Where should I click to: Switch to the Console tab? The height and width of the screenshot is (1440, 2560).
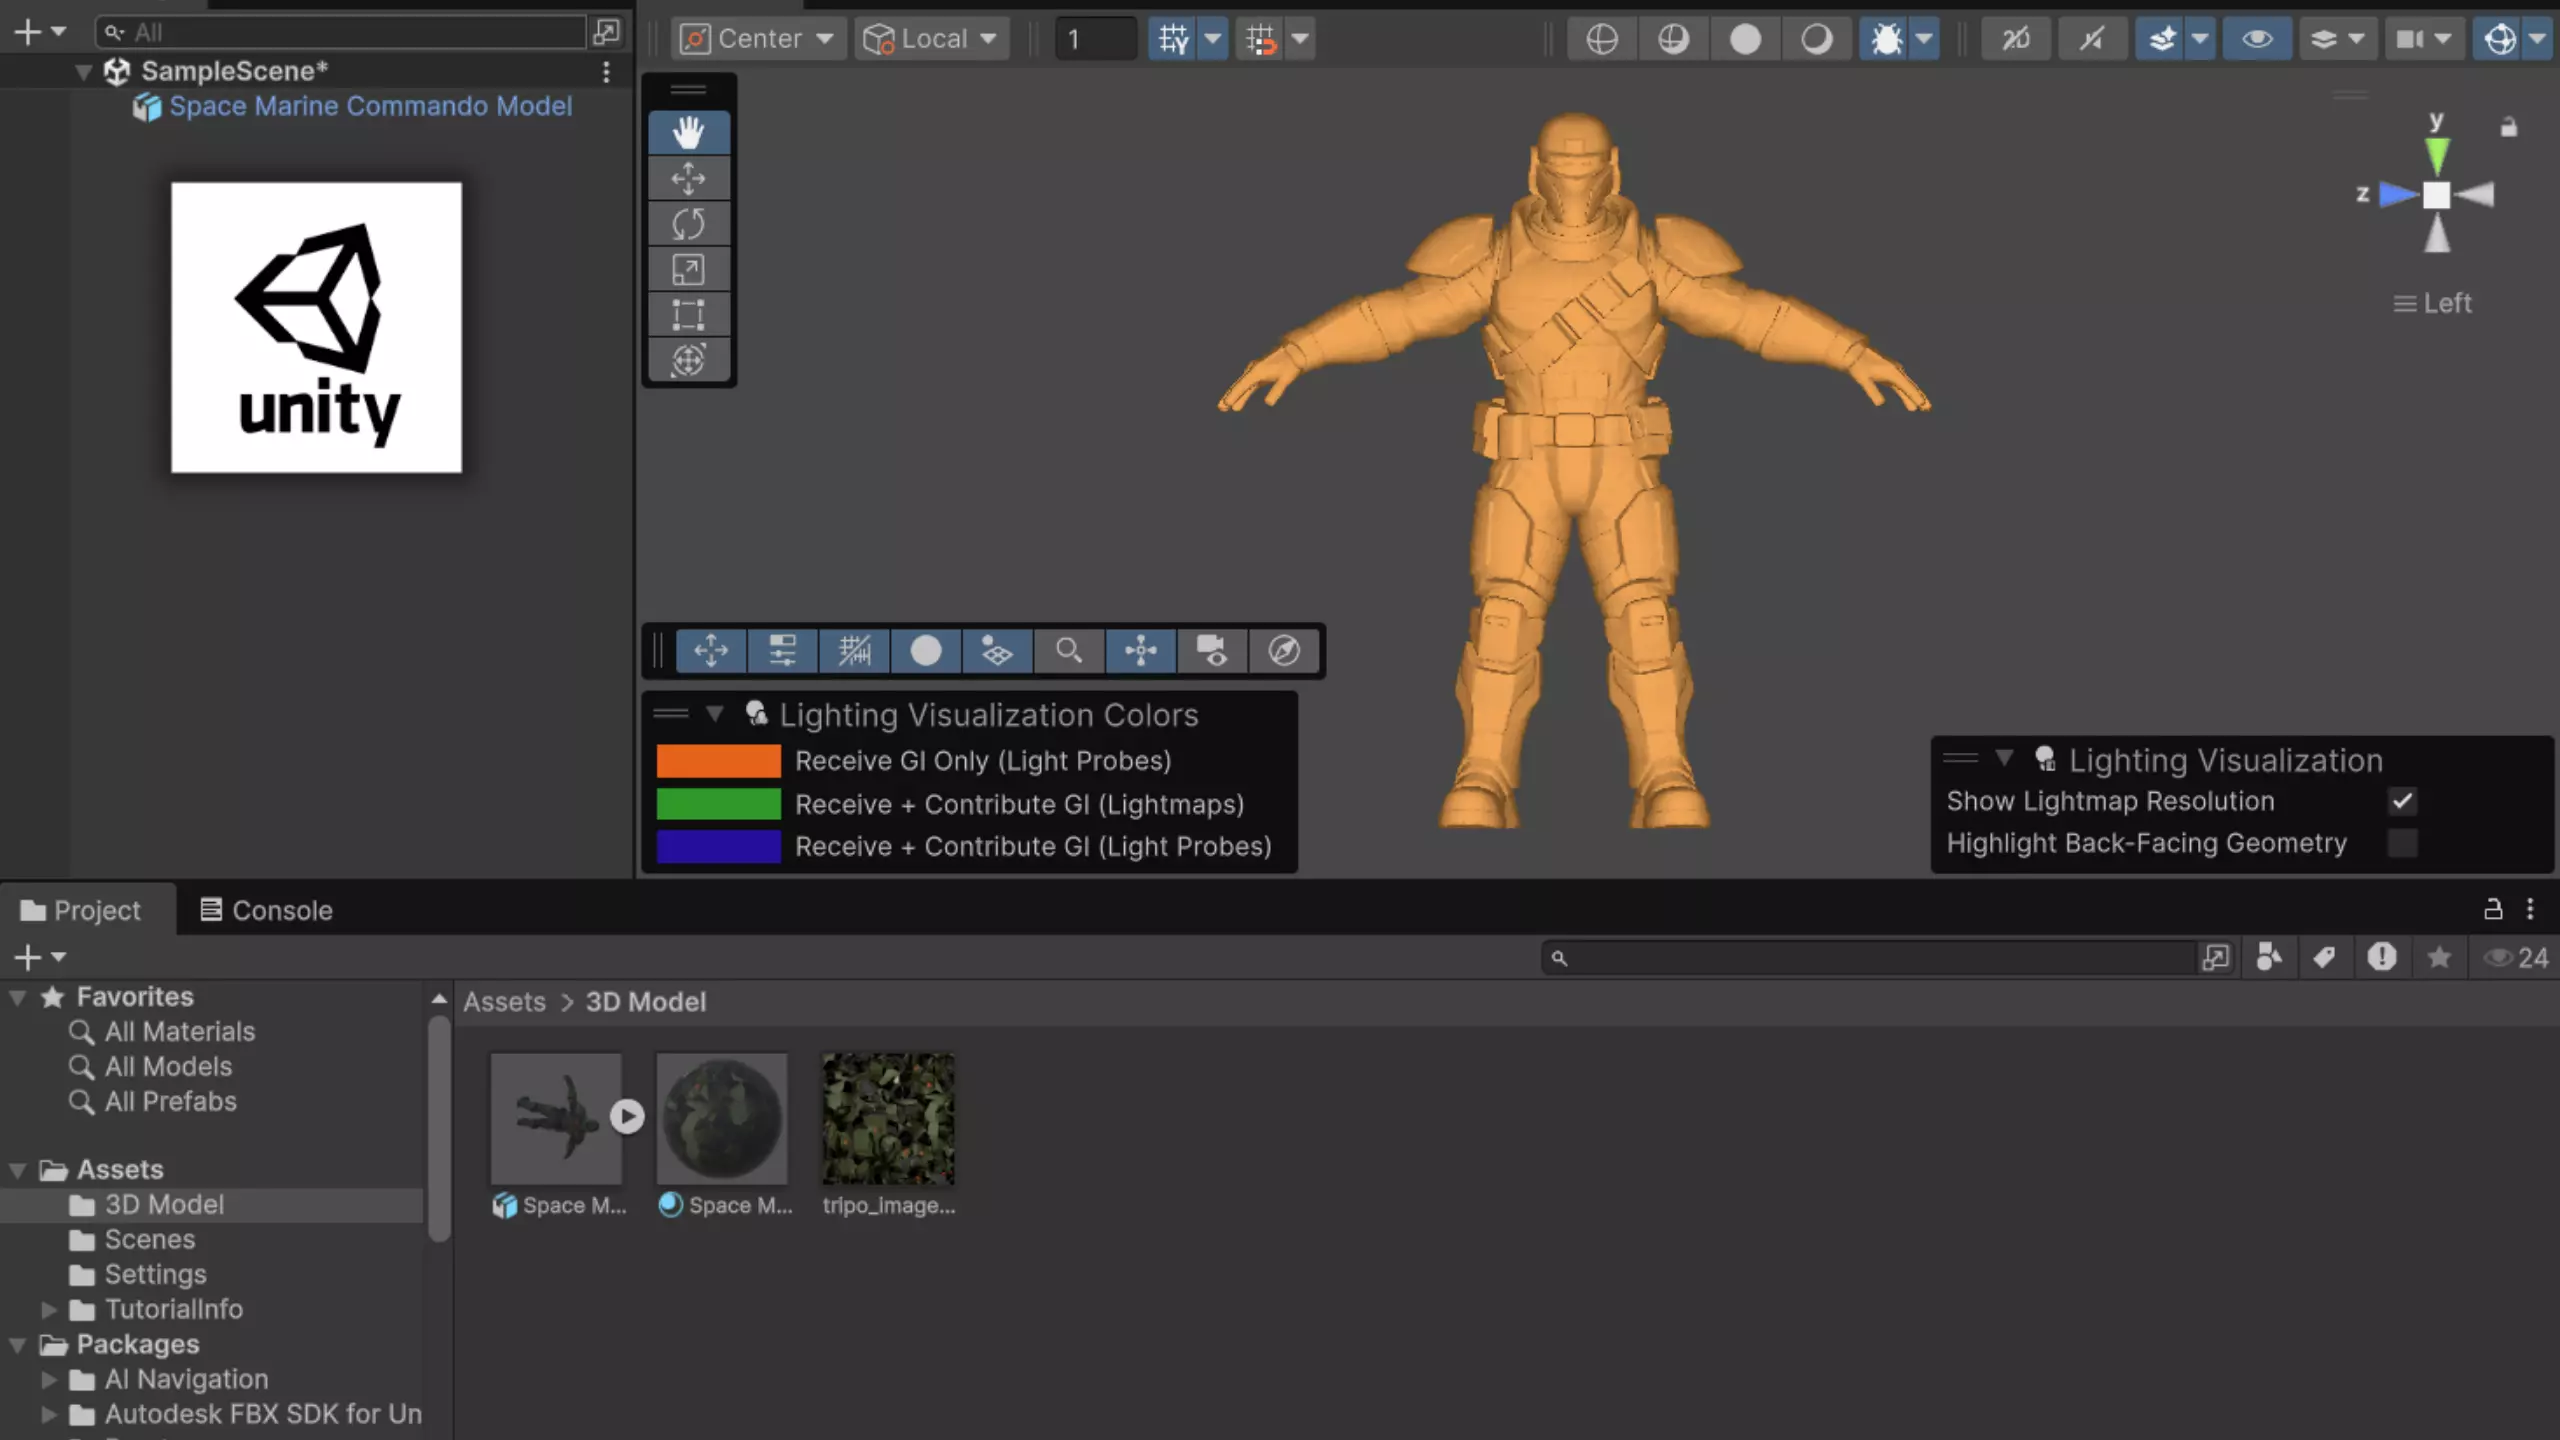point(266,910)
